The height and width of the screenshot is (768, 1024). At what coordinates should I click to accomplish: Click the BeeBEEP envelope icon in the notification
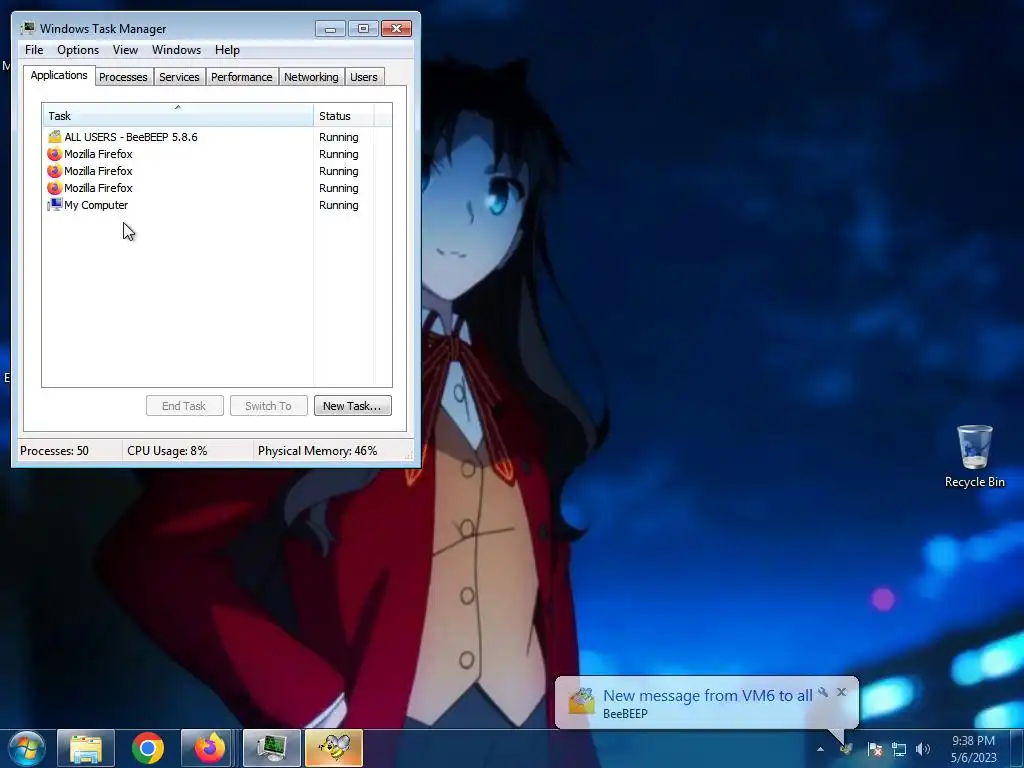(581, 702)
